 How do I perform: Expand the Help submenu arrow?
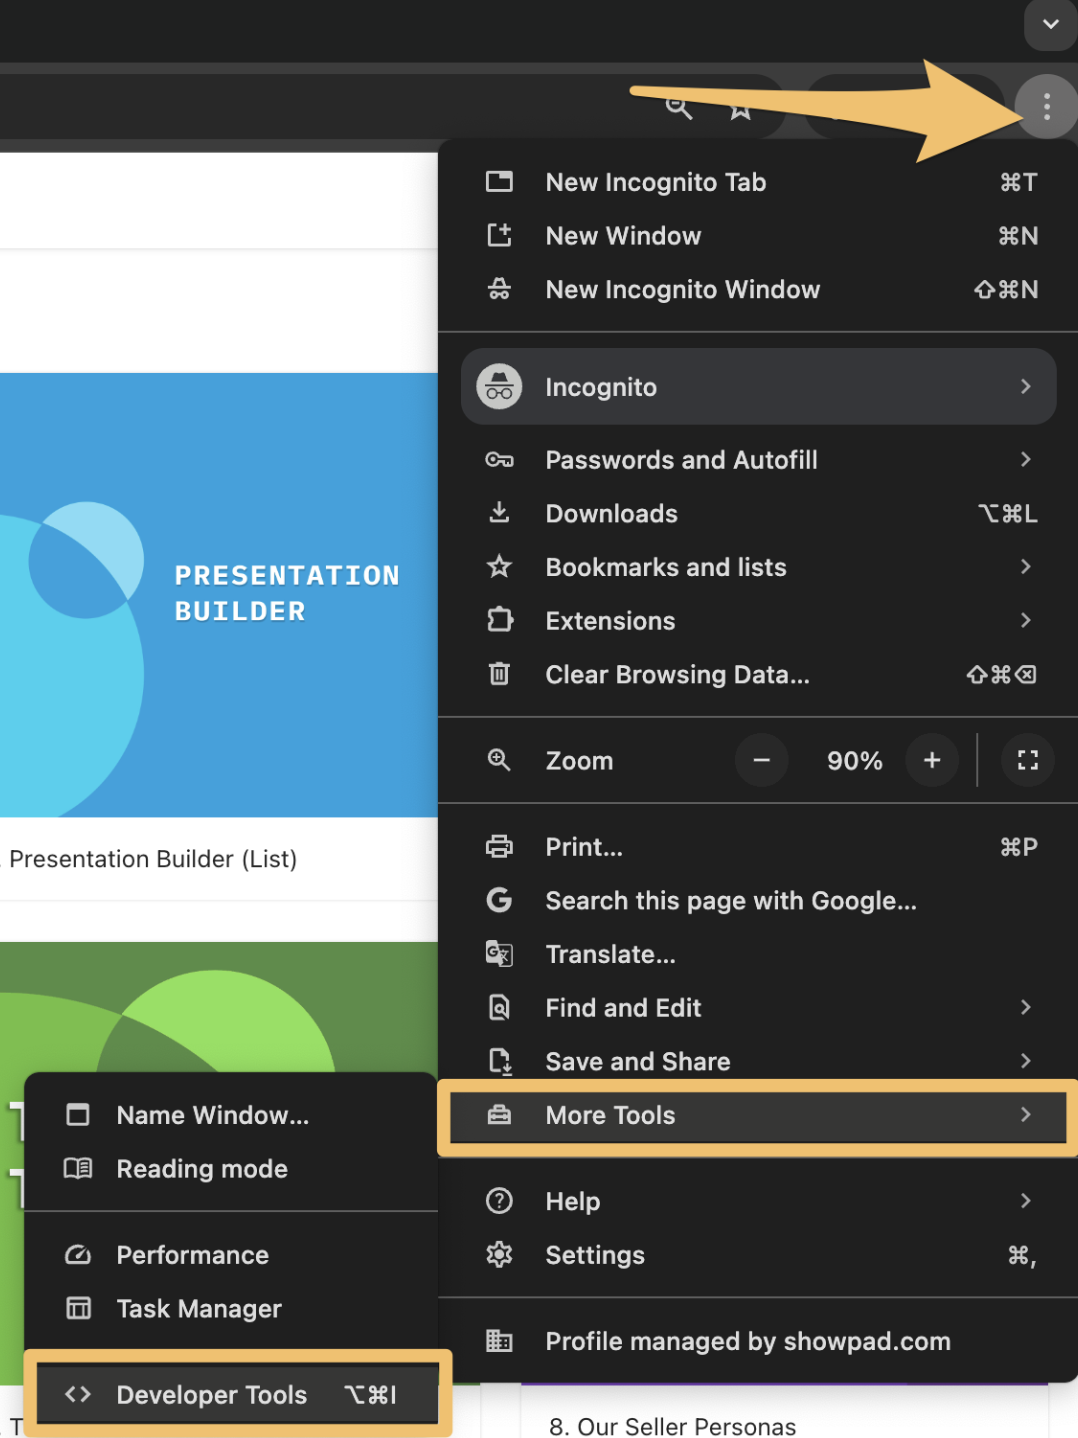coord(1025,1200)
